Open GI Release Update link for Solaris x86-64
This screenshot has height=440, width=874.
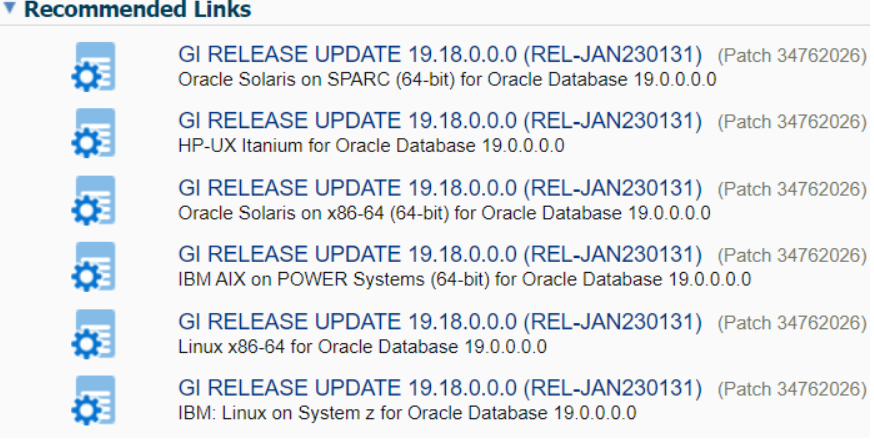tap(440, 188)
